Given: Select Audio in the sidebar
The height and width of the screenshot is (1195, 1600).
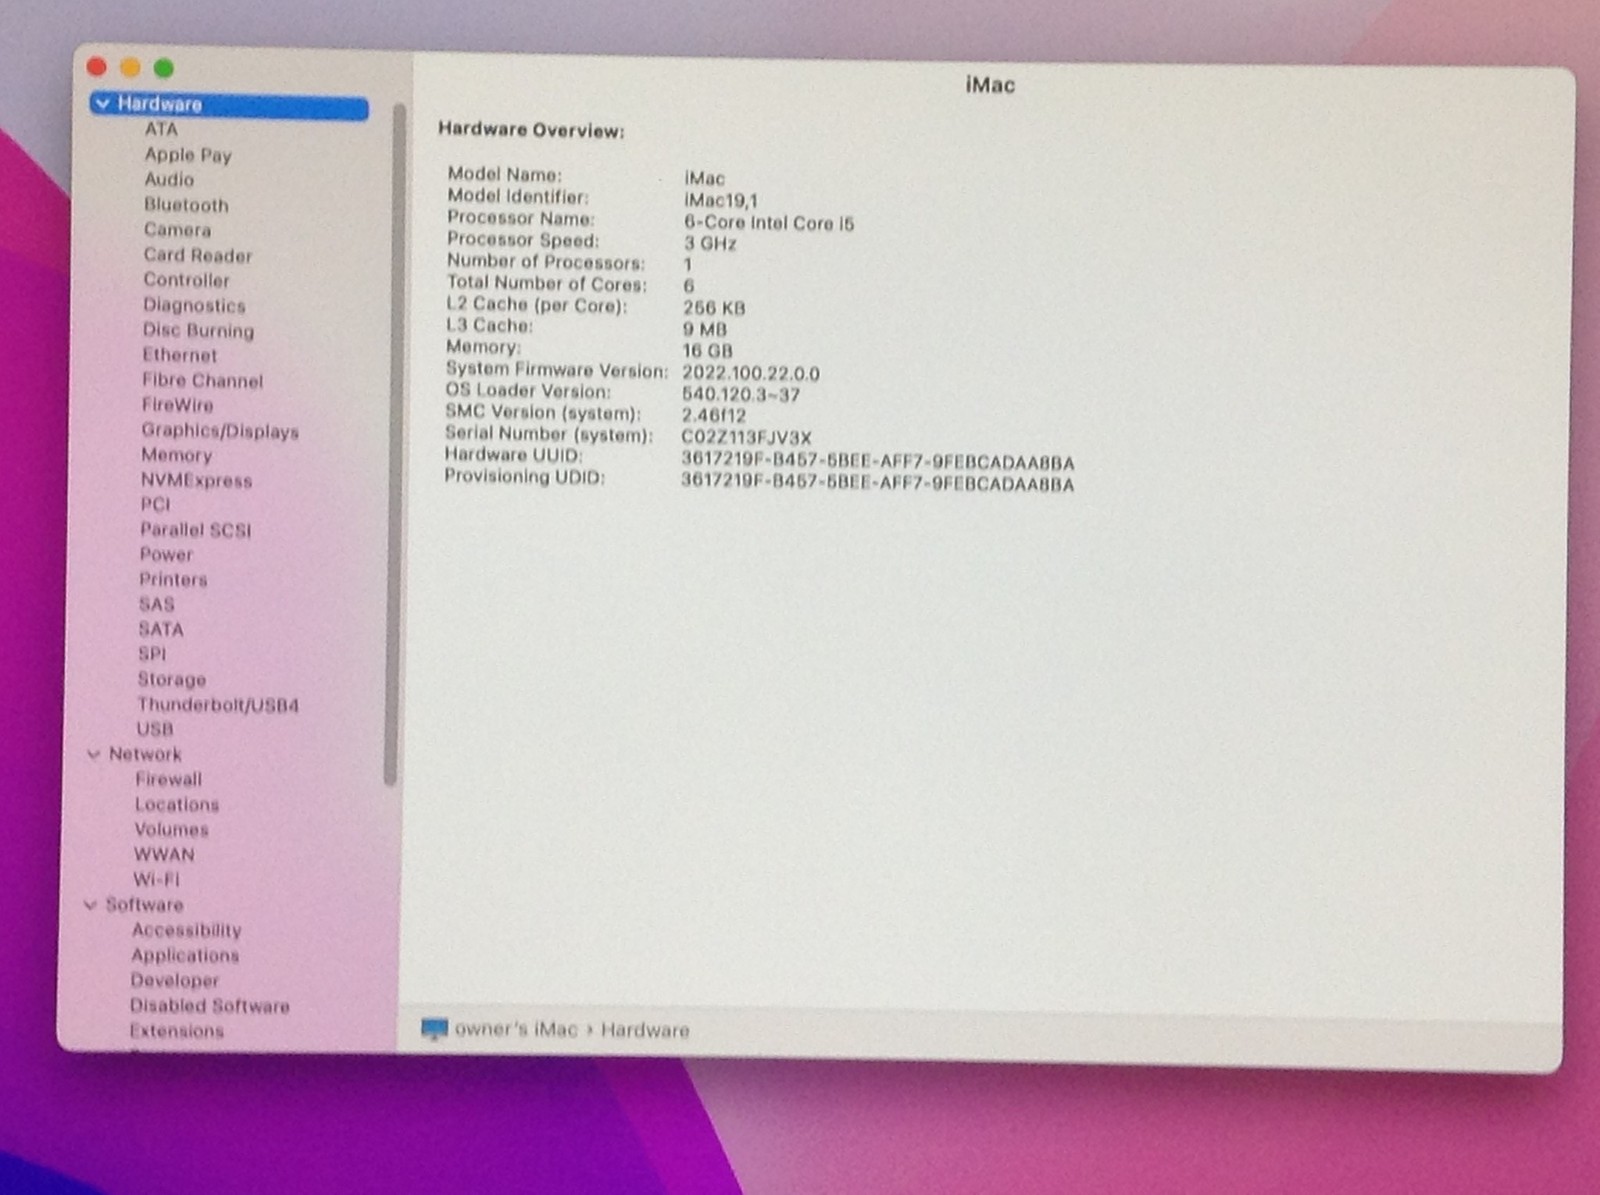Looking at the screenshot, I should click(169, 180).
